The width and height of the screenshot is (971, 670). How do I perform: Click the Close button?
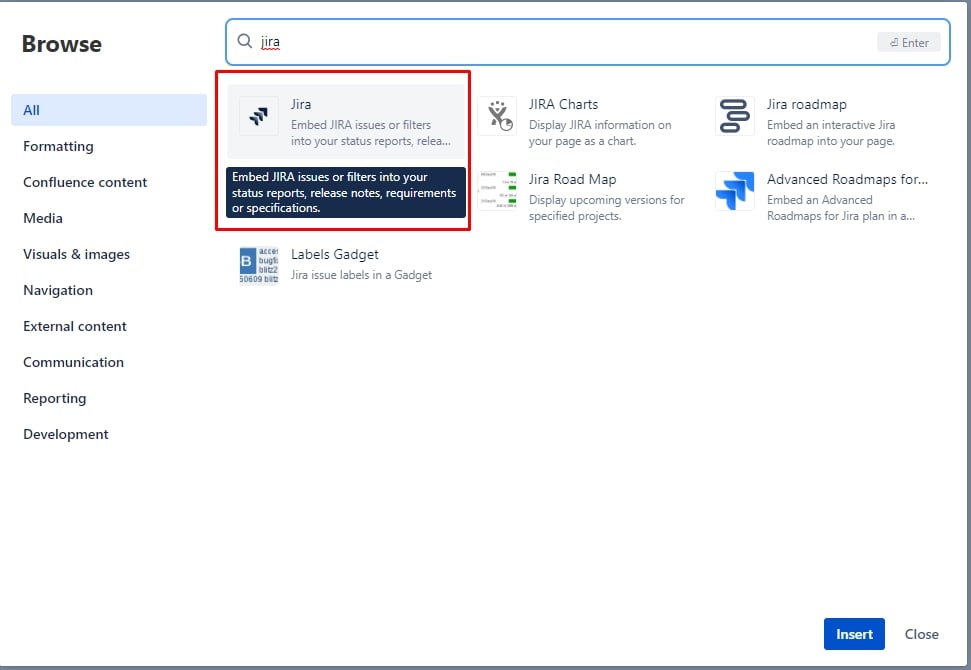921,634
